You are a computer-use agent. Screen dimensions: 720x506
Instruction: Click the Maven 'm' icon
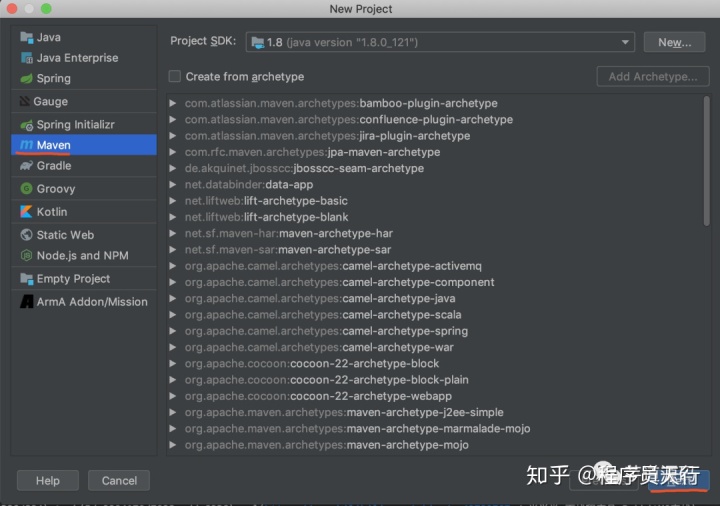coord(27,145)
